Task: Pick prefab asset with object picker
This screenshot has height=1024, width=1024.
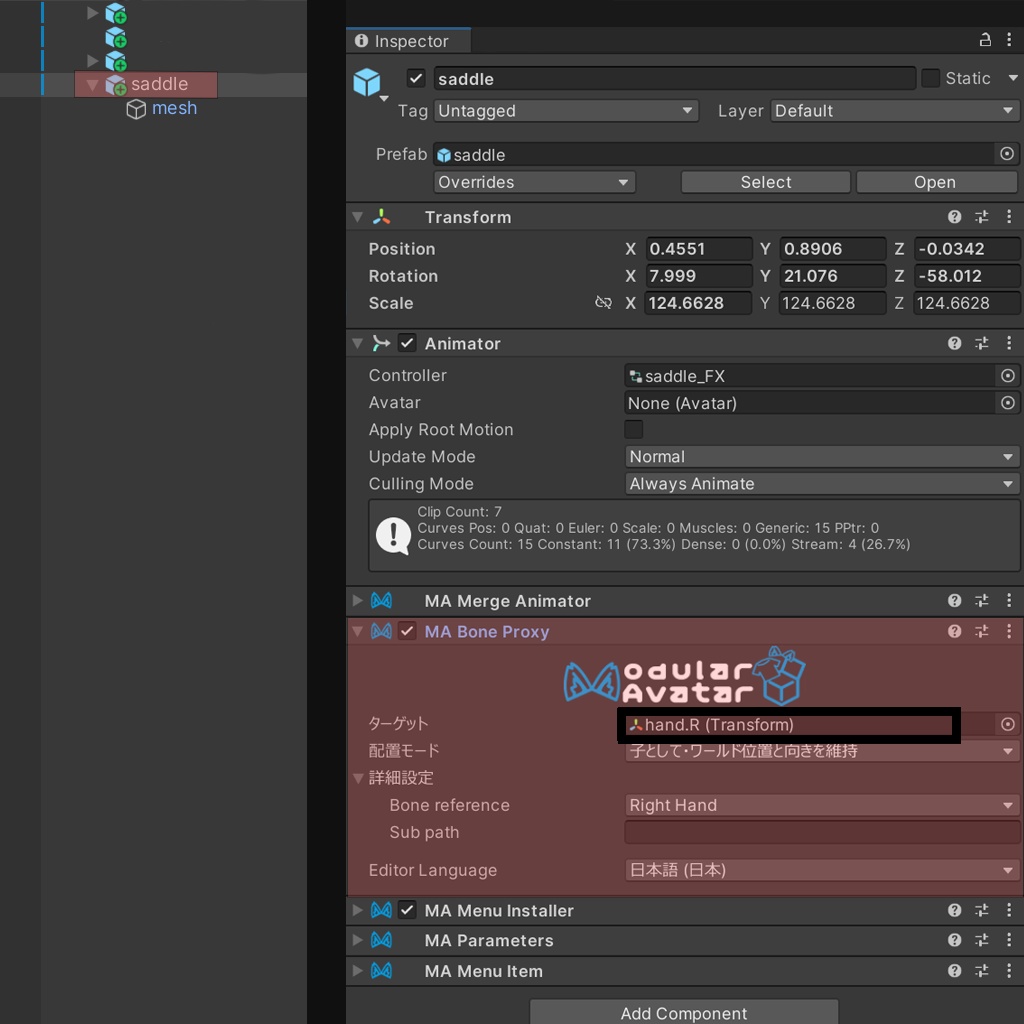Action: click(x=1007, y=154)
